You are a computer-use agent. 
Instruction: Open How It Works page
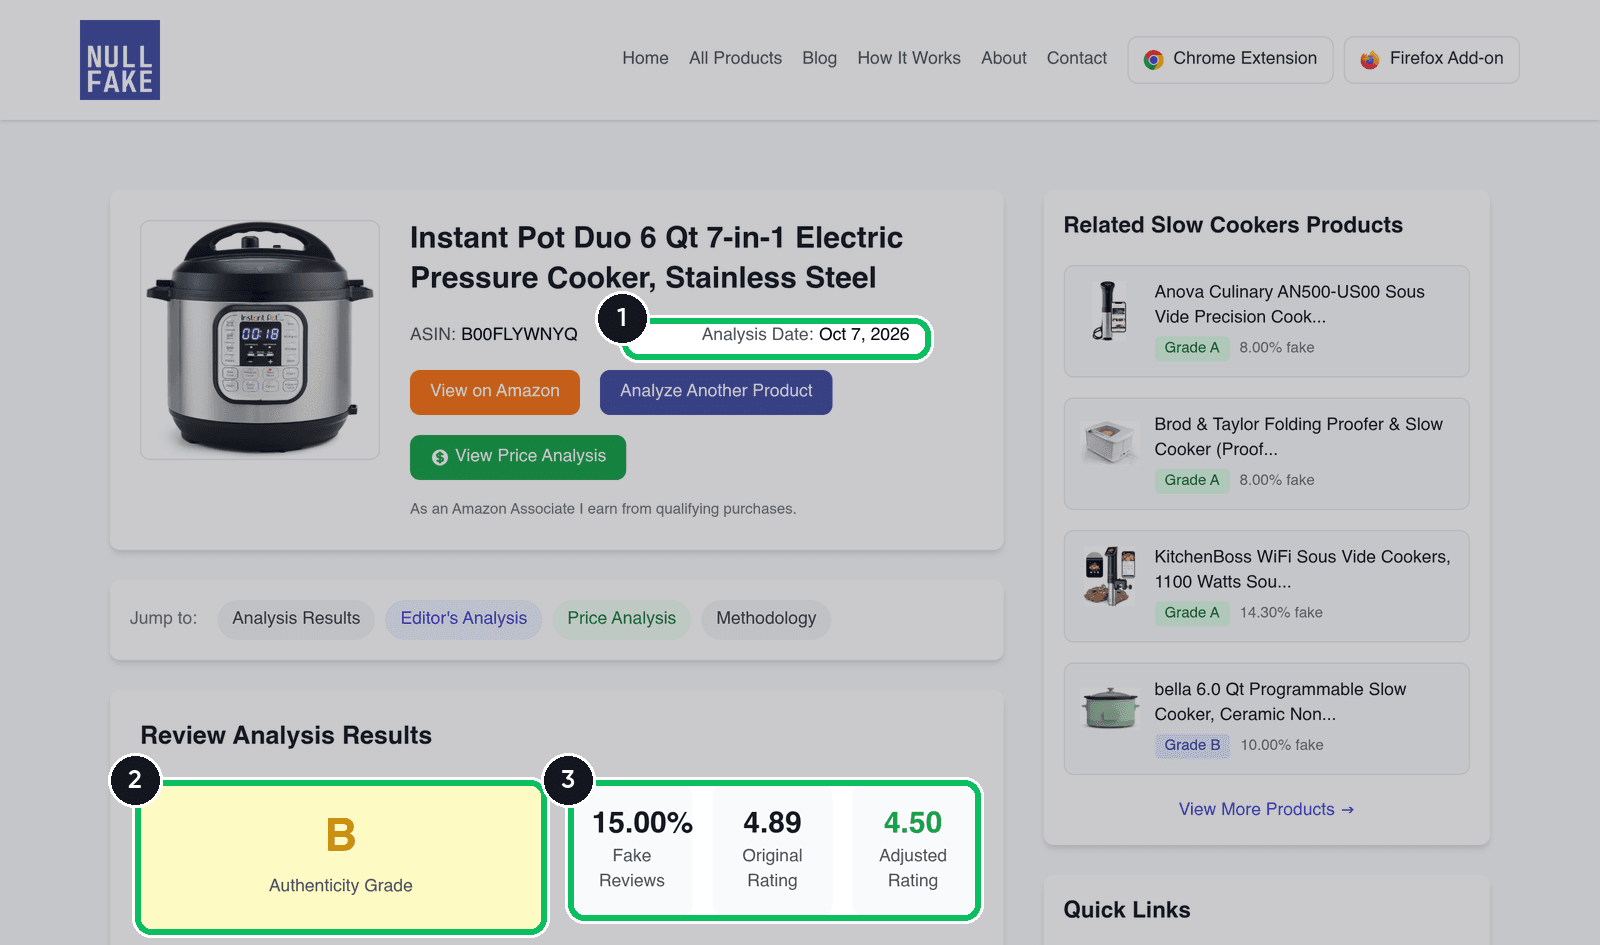[x=909, y=58]
